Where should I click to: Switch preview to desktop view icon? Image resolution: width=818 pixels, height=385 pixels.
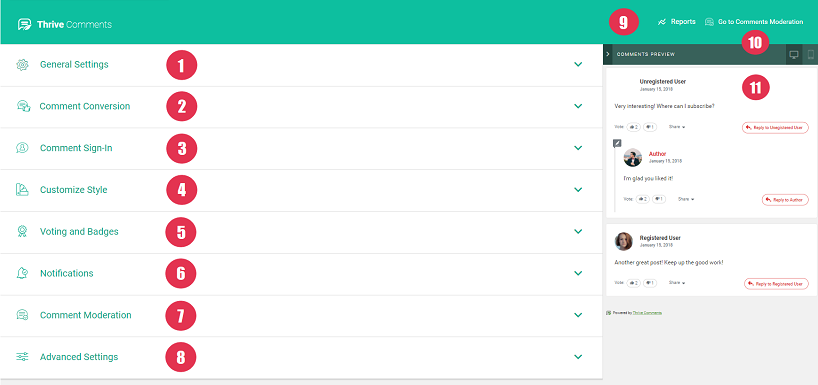(x=794, y=54)
